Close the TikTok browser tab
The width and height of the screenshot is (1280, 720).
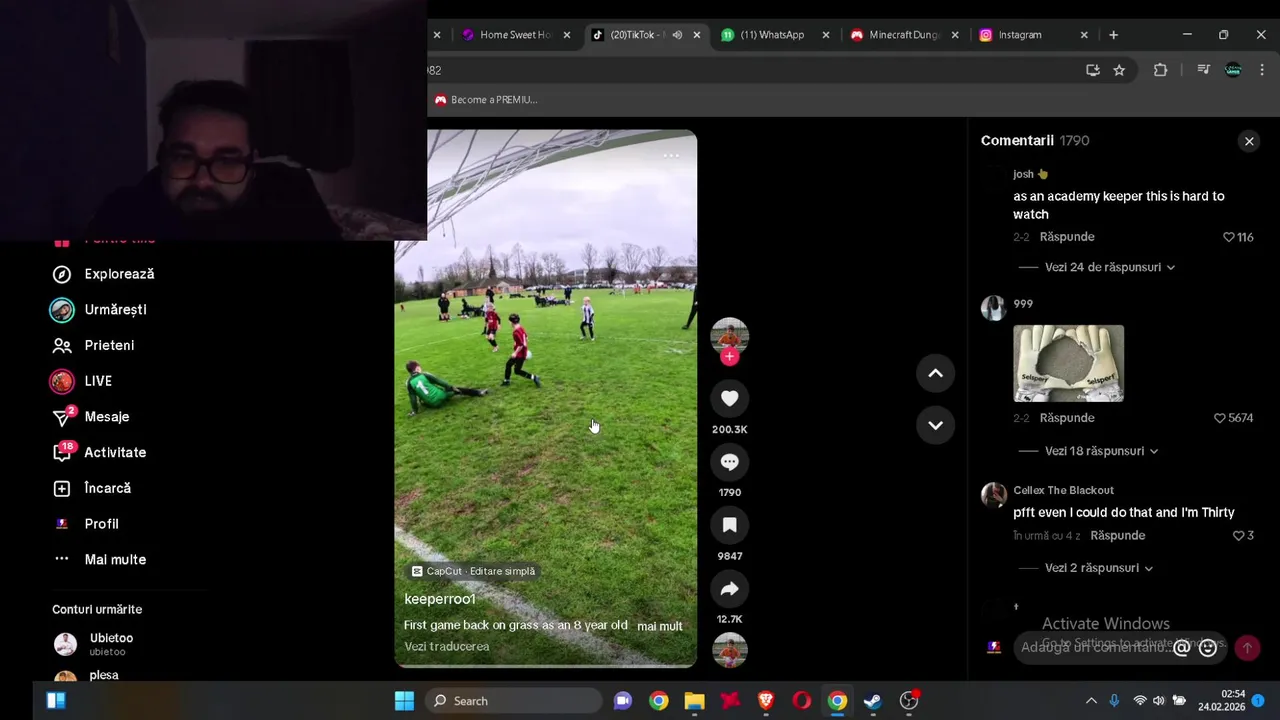pos(697,35)
